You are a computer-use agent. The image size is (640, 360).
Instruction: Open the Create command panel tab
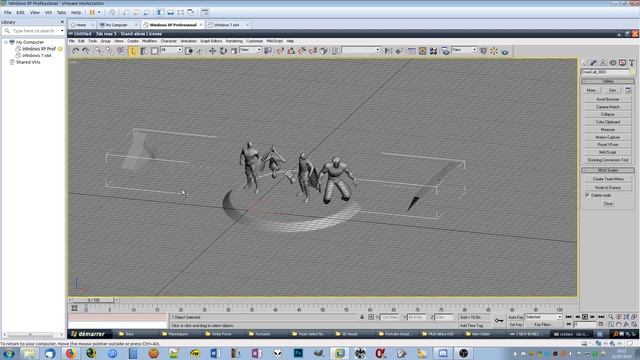[584, 62]
